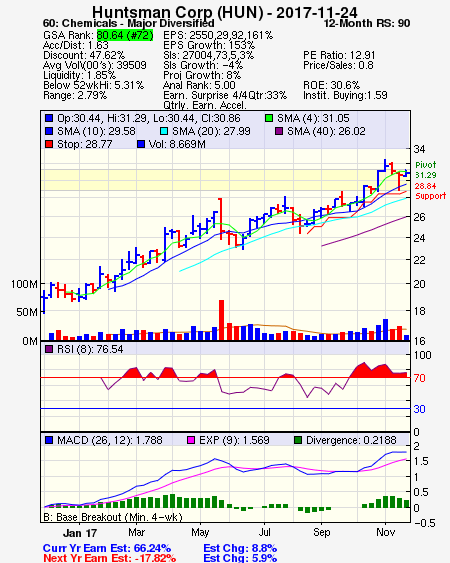450x563 pixels.
Task: Click the purple RSI (8) legend square
Action: 49,349
